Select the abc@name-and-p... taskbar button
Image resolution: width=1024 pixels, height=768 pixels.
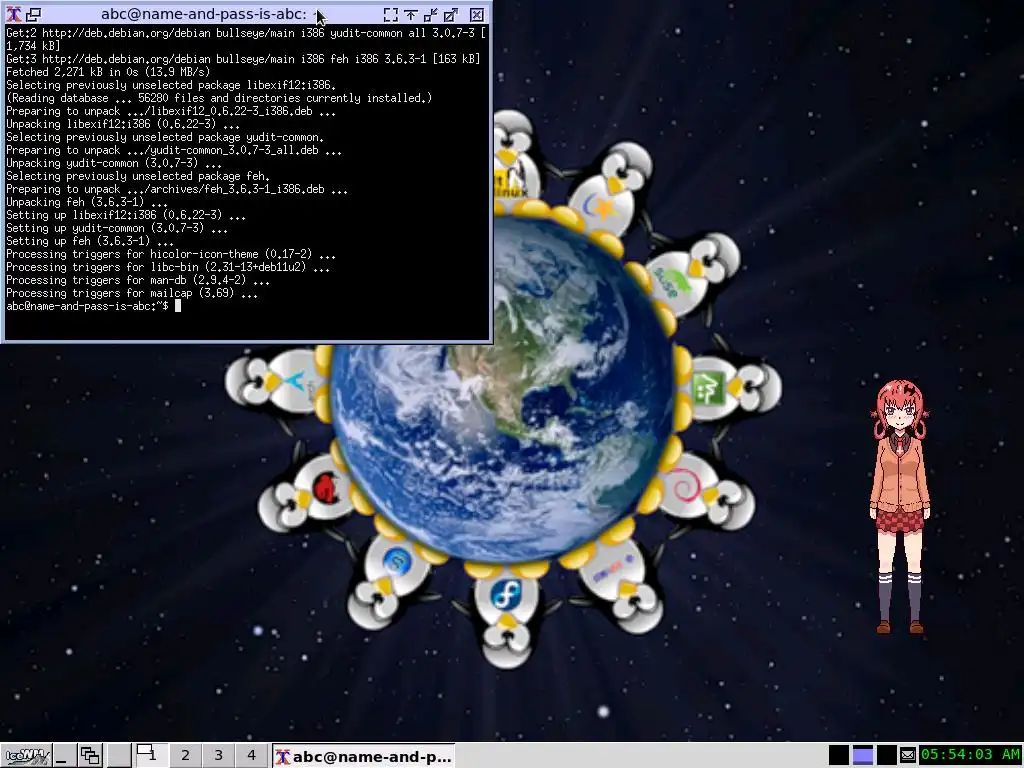(x=363, y=756)
